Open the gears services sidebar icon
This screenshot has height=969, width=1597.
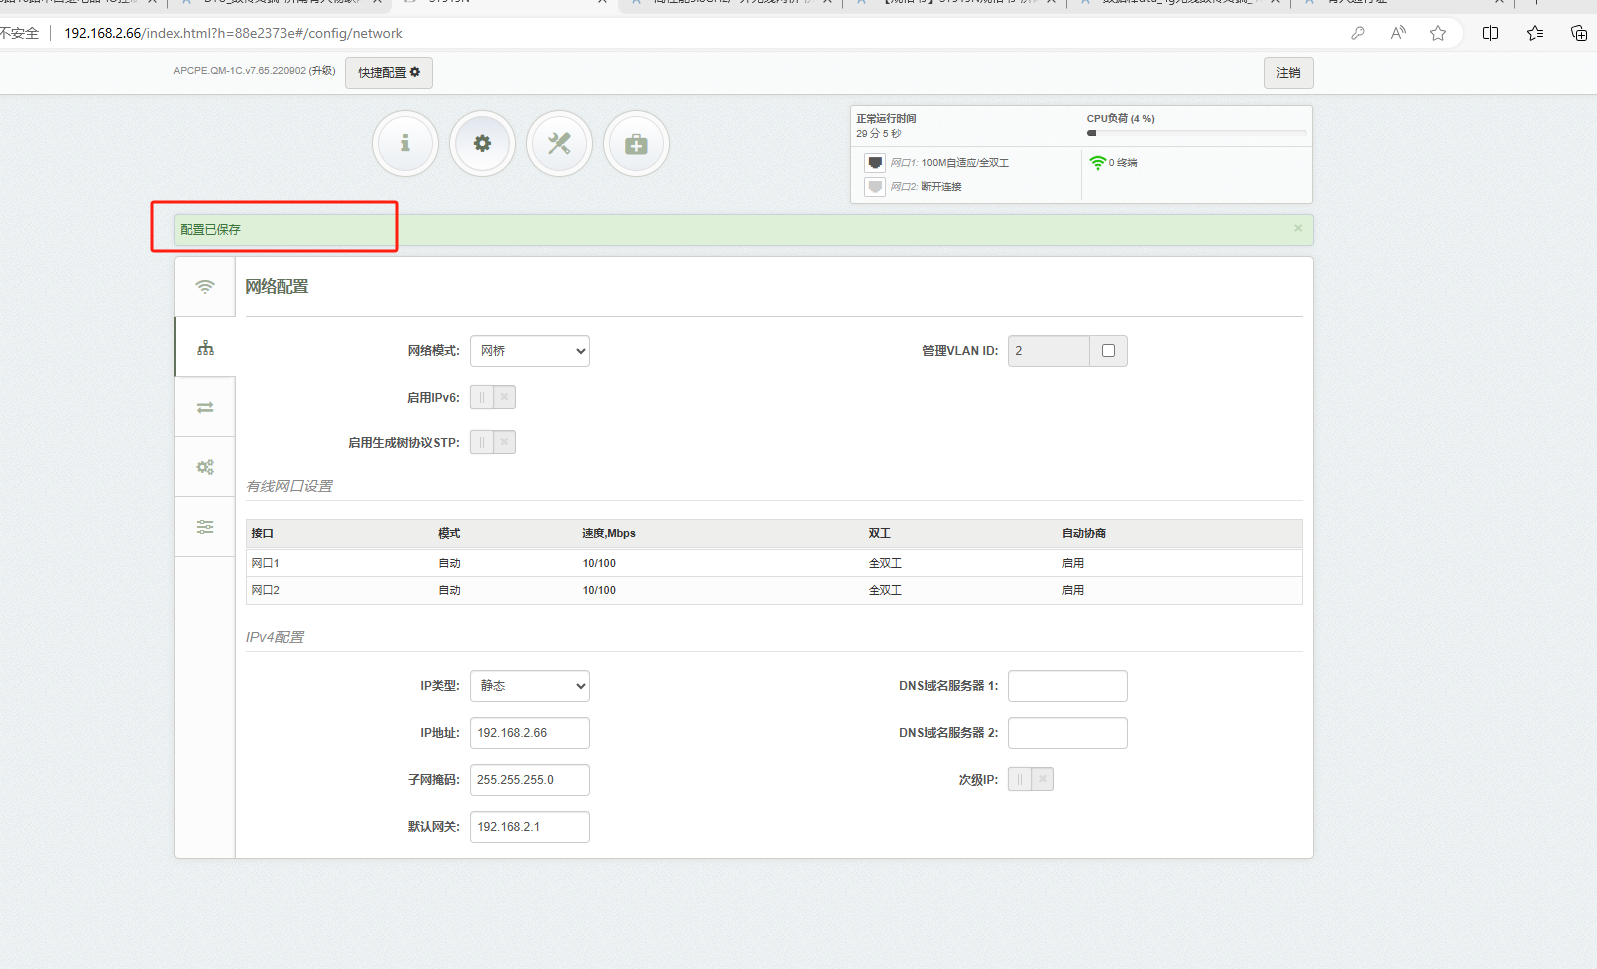pos(205,467)
